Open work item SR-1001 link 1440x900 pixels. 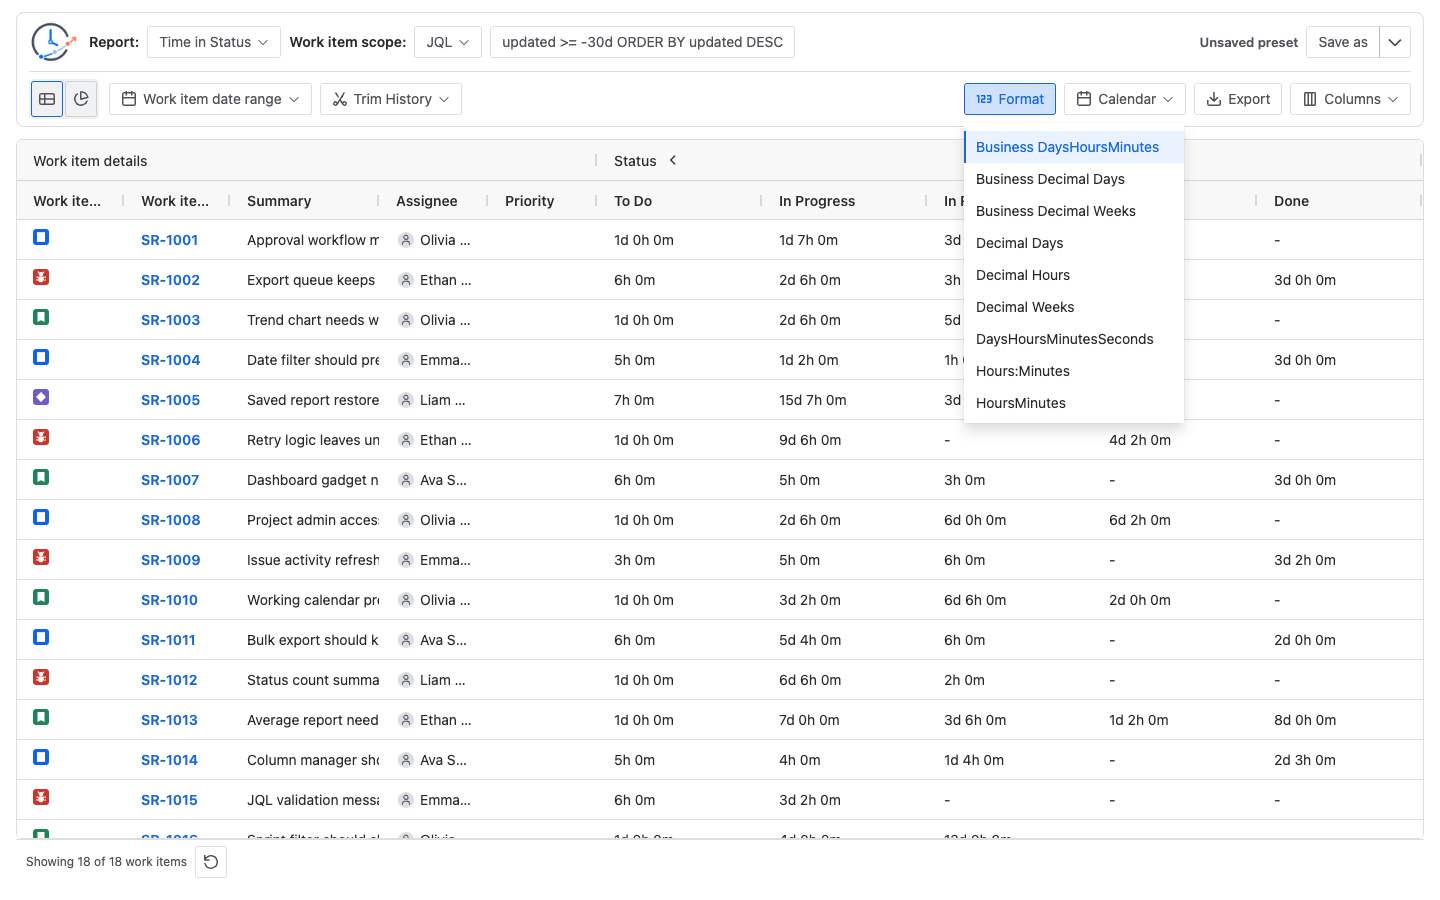(x=169, y=240)
